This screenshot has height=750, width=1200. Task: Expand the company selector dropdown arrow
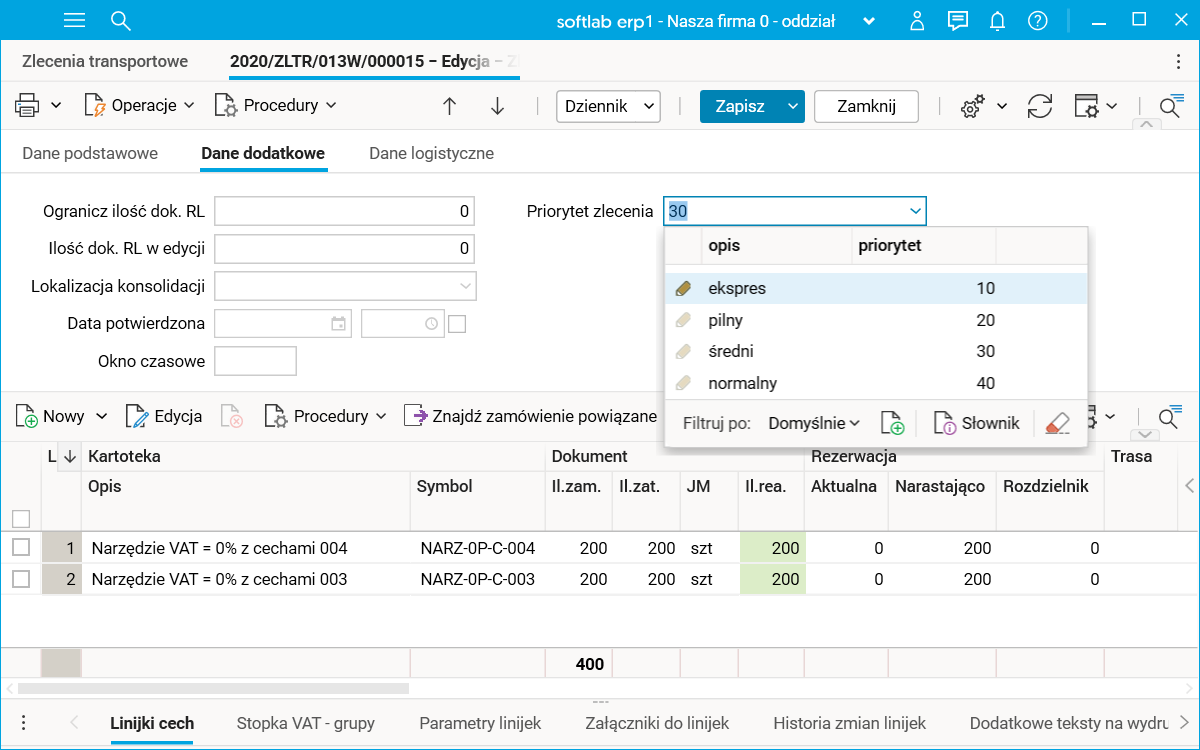click(x=869, y=21)
